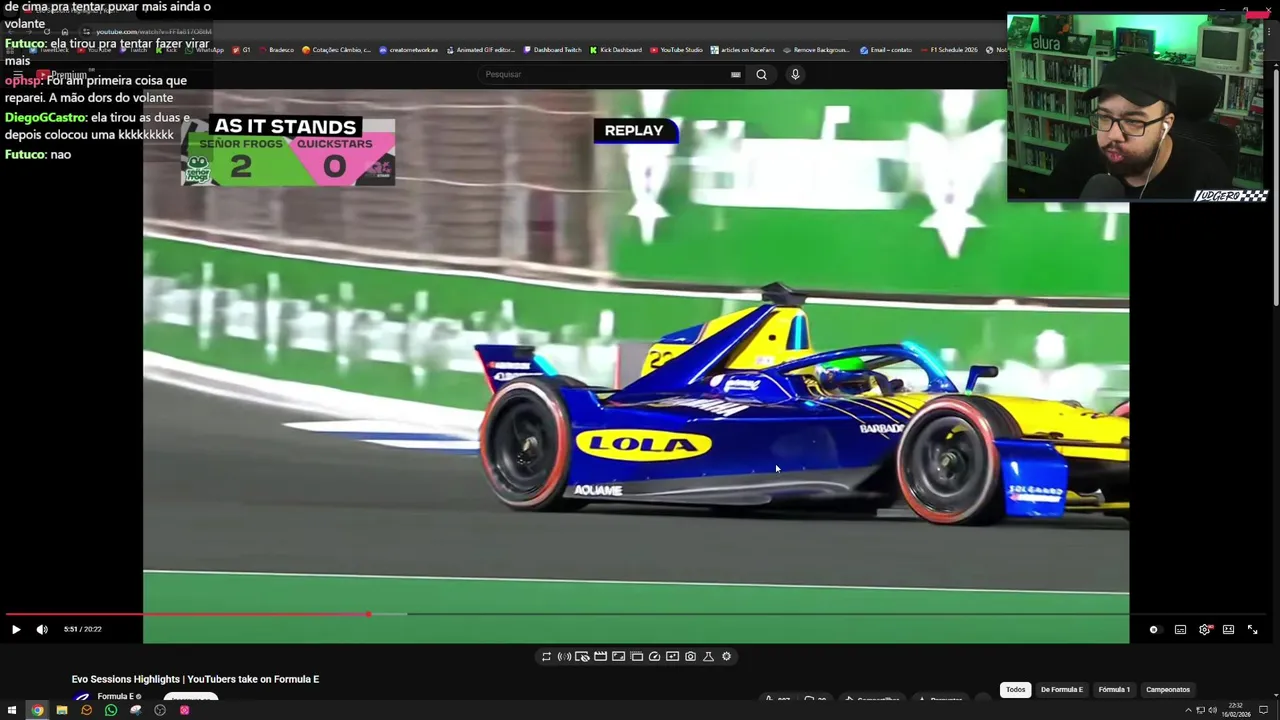Open pop-up player from enhancer toolbar

pos(636,656)
